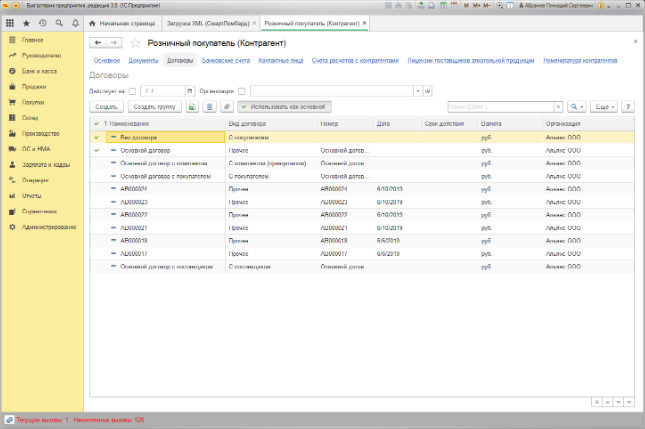Click the performance monitor icon in status bar

coord(9,420)
